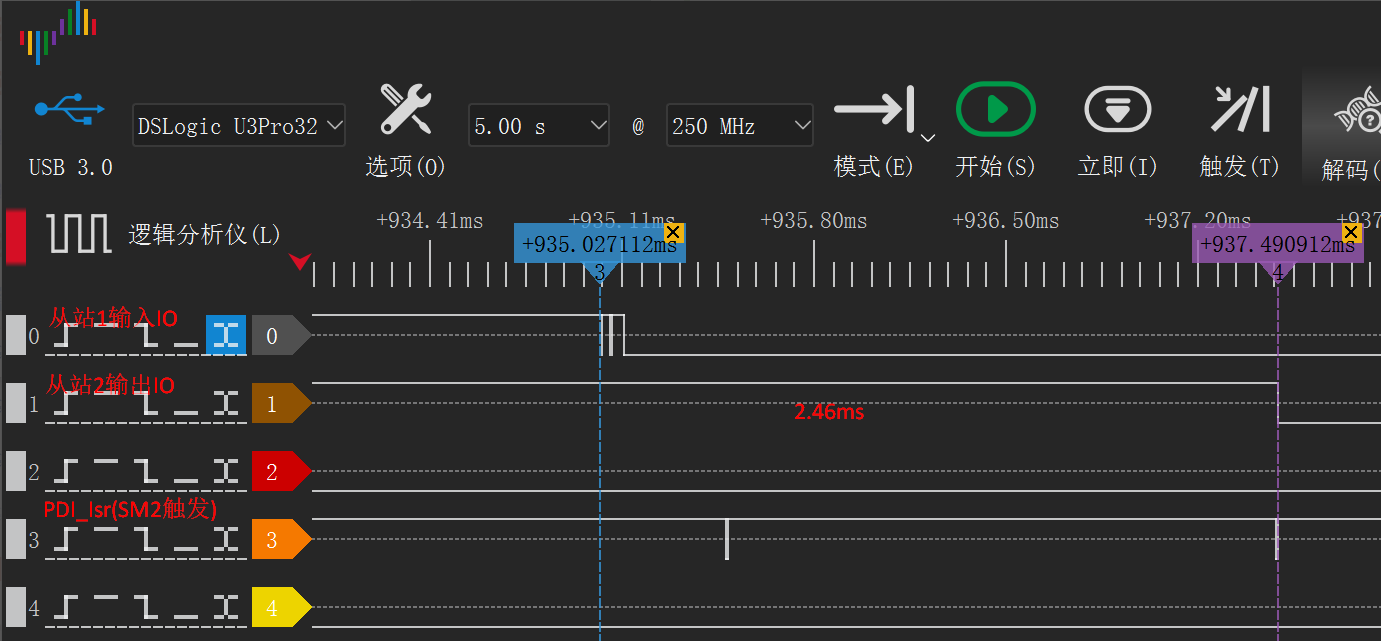Enable falling-edge trigger on channel 3

(x=148, y=539)
